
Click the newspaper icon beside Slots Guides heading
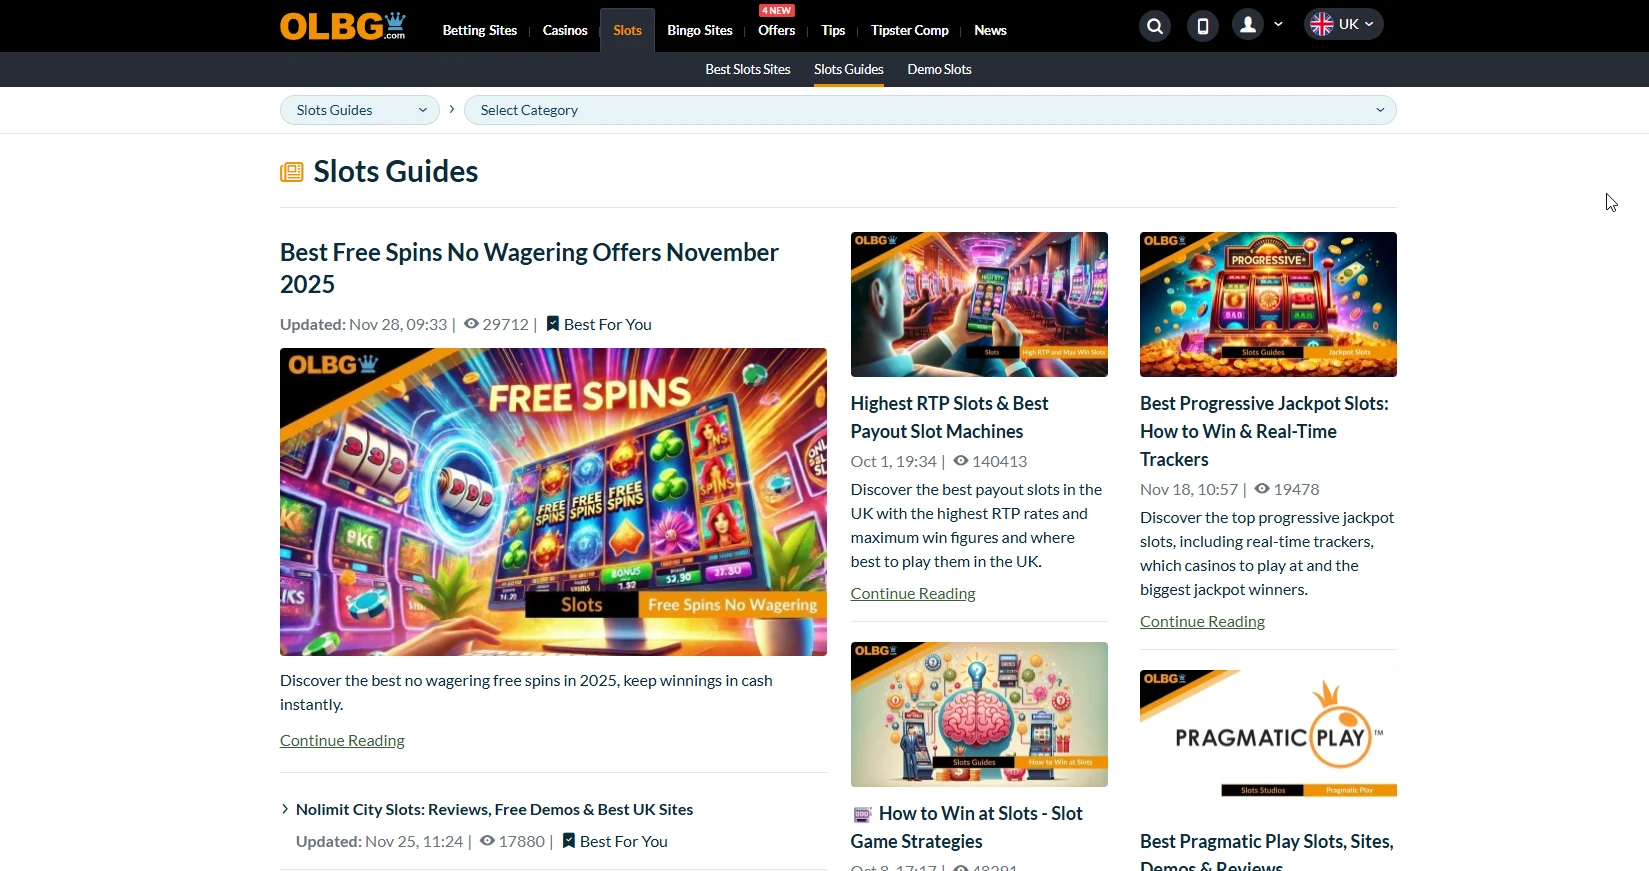click(291, 172)
